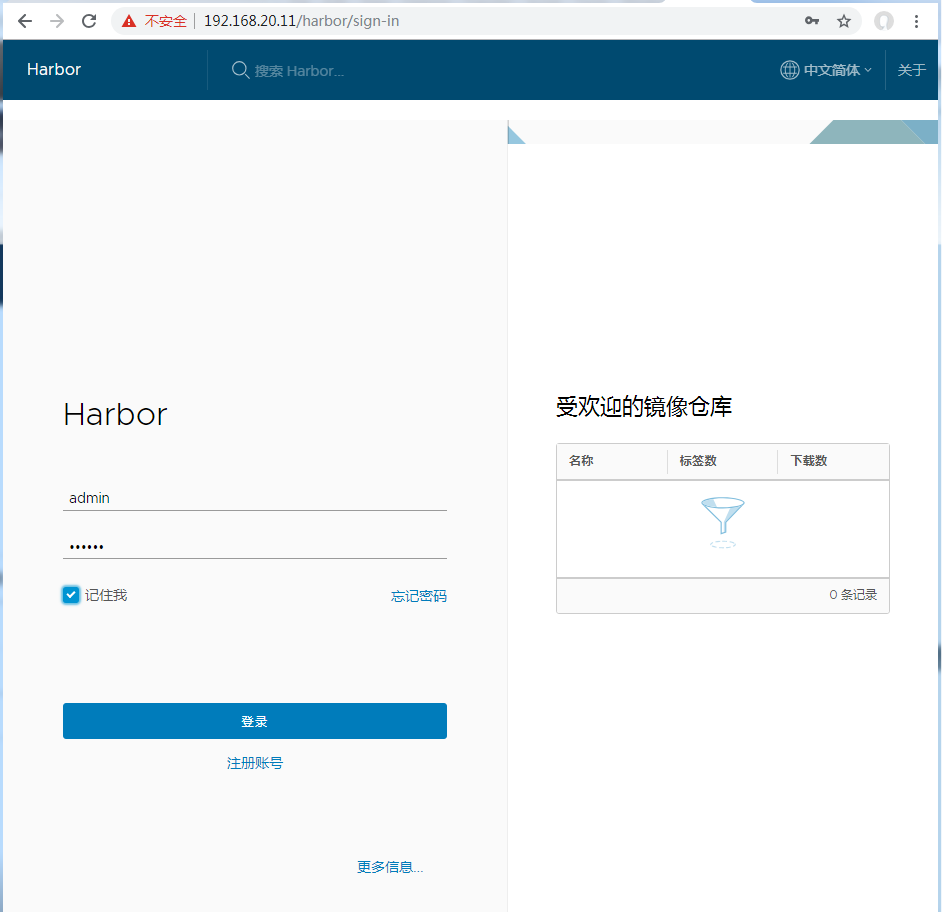Screen dimensions: 942x912
Task: Open the 忘记密码 link
Action: [419, 596]
